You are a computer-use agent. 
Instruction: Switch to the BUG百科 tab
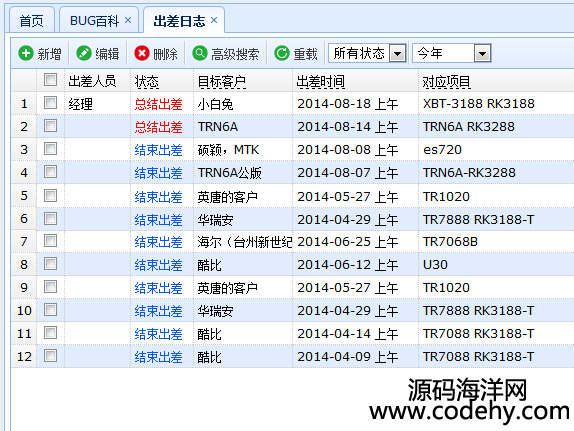[94, 21]
